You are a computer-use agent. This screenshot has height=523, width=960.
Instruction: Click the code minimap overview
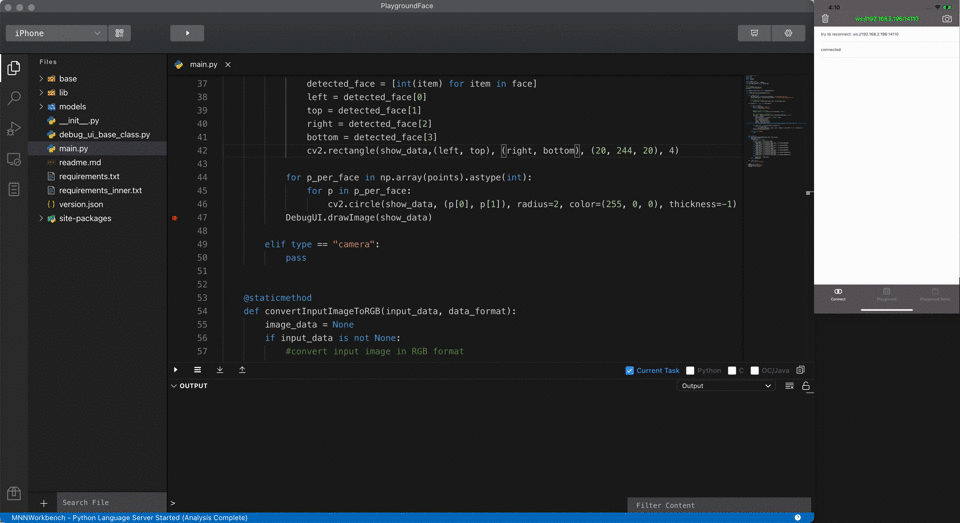click(x=773, y=121)
